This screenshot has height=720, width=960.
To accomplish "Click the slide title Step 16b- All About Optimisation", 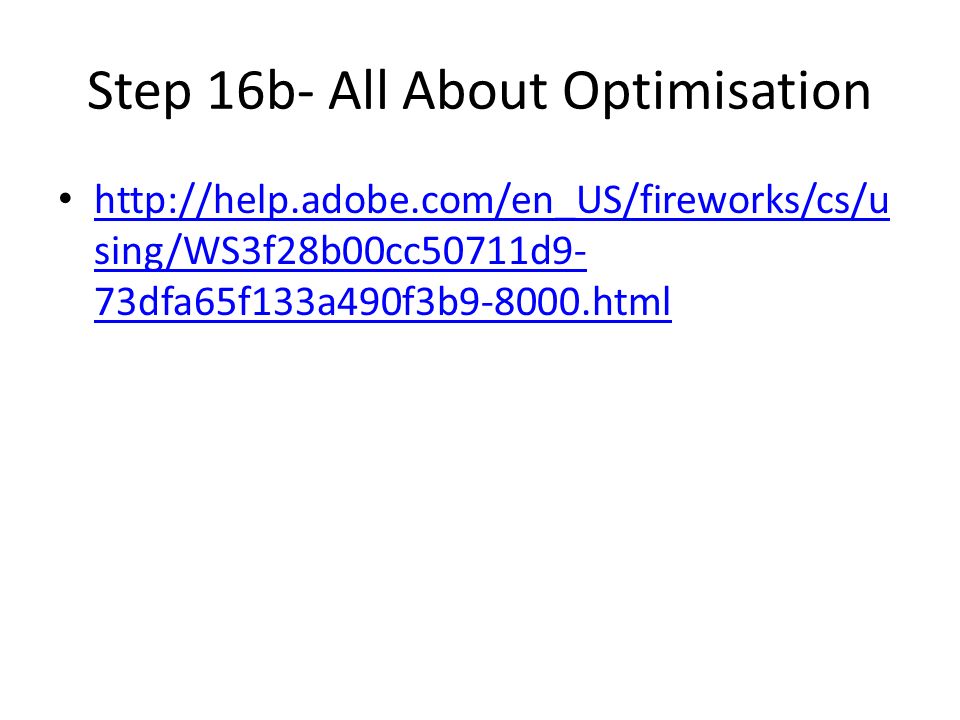I will point(479,92).
